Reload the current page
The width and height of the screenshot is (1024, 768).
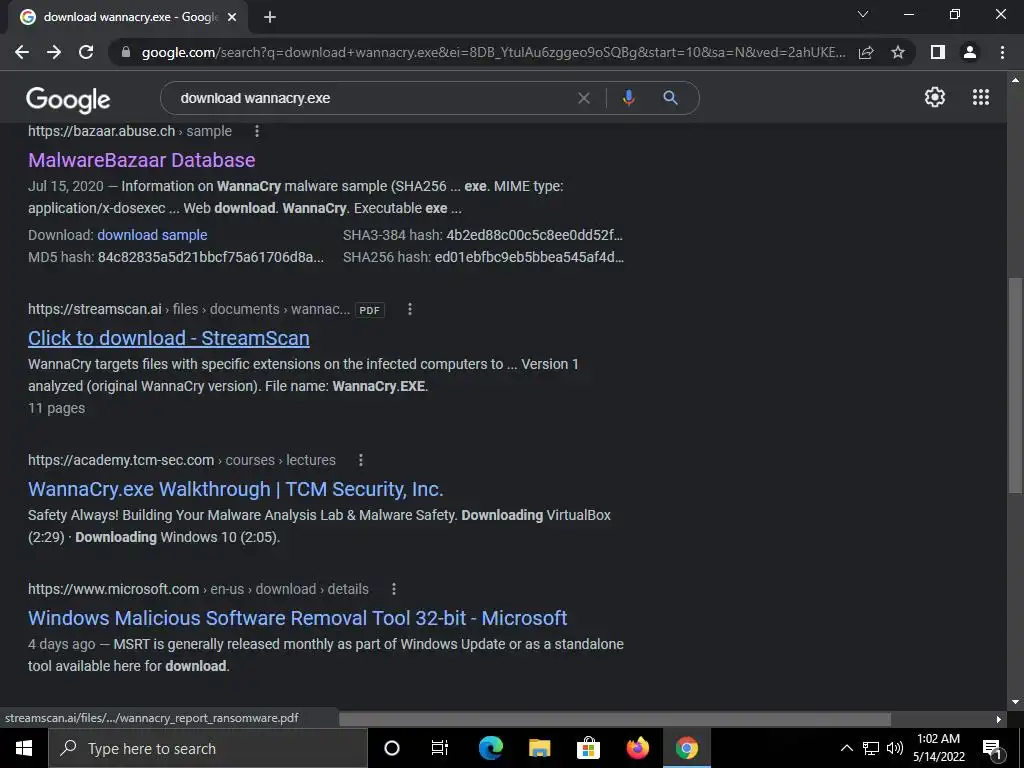86,52
